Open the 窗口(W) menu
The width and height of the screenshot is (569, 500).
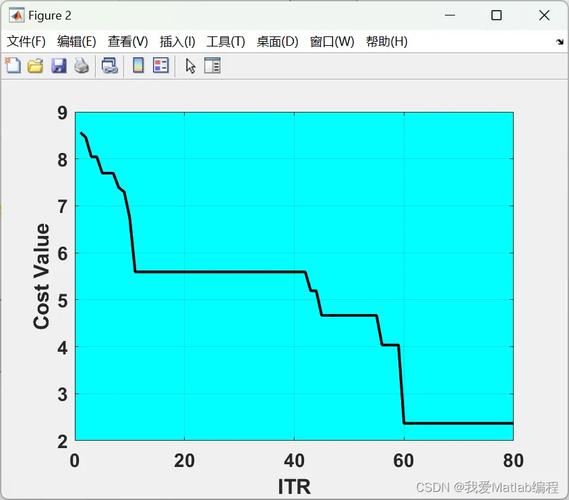(x=332, y=41)
